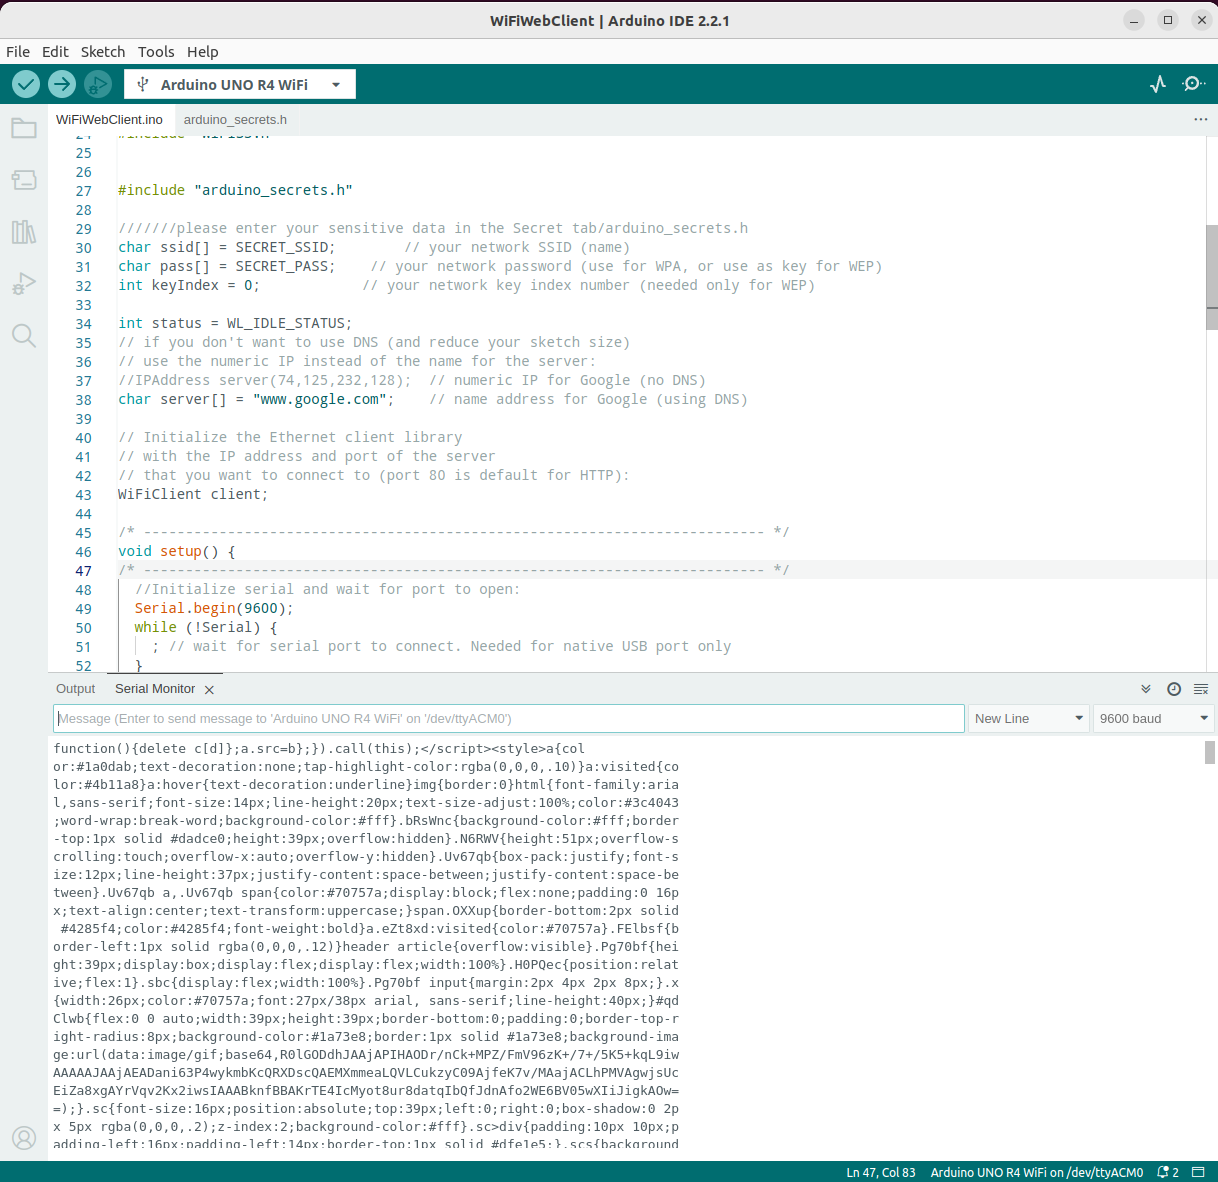Open the Edit menu
Screen dimensions: 1218x1182
(x=55, y=51)
